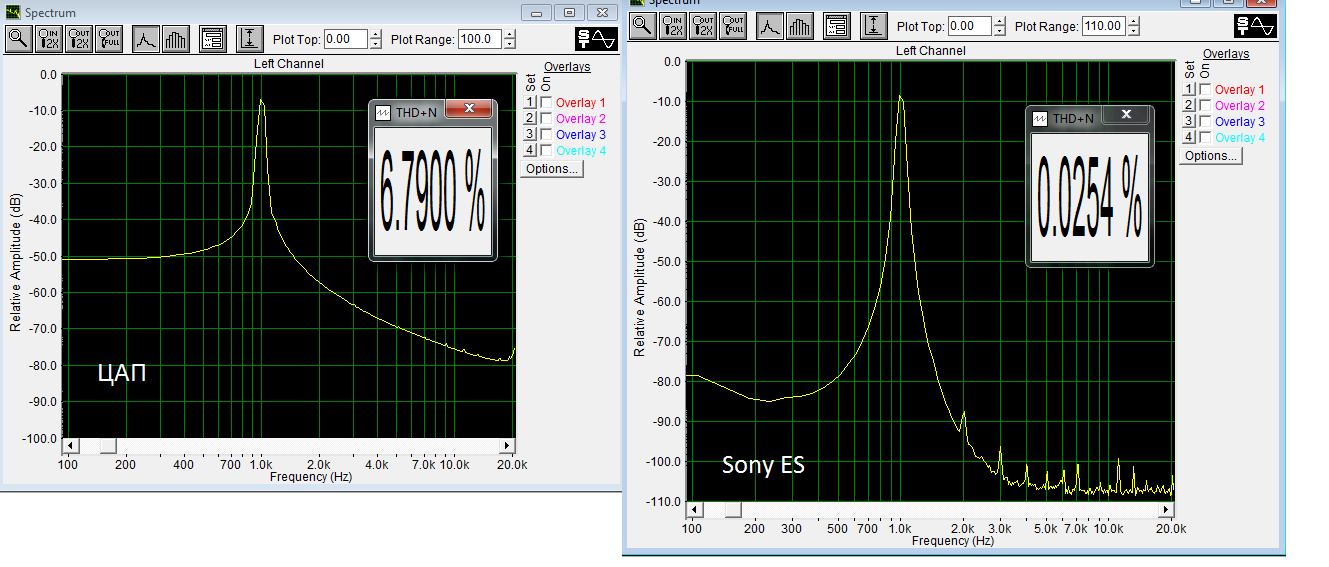The image size is (1329, 567).
Task: Click Overlays heading in right window
Action: point(1226,54)
